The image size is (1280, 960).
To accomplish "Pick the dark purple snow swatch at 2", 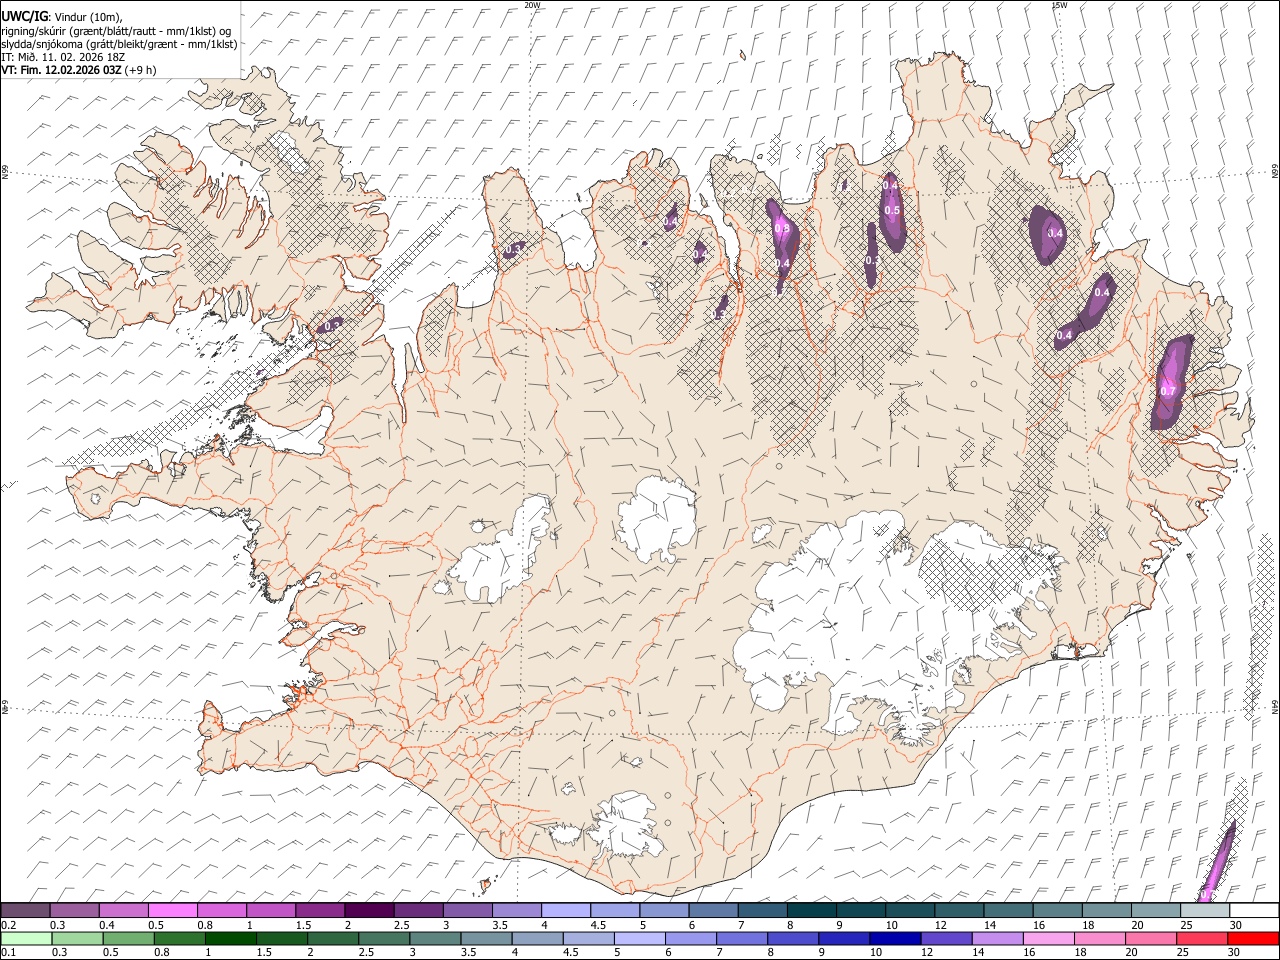I will pos(369,910).
